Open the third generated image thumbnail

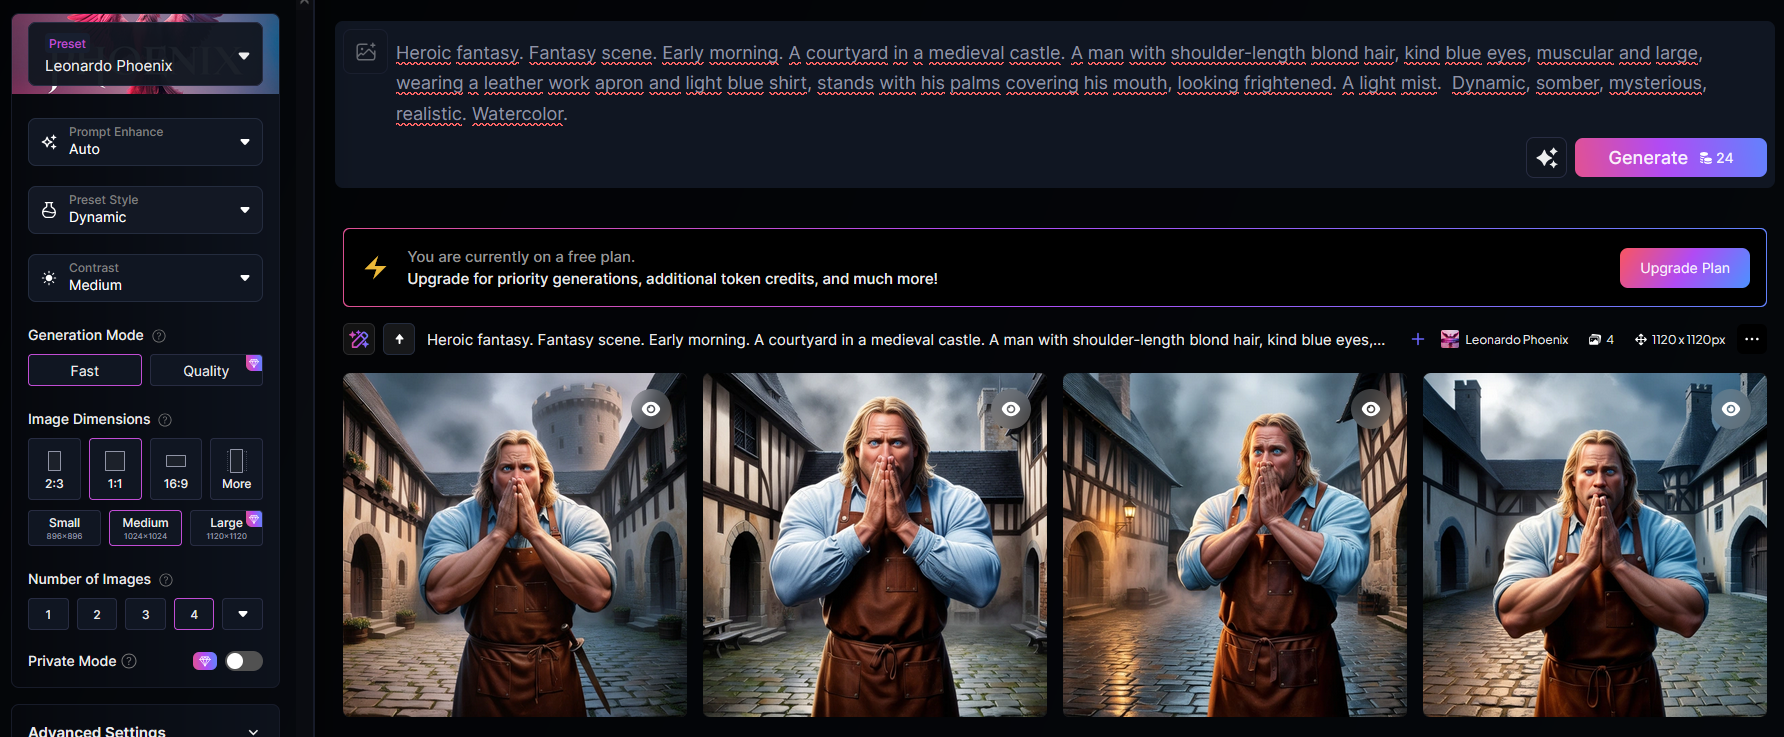tap(1234, 545)
